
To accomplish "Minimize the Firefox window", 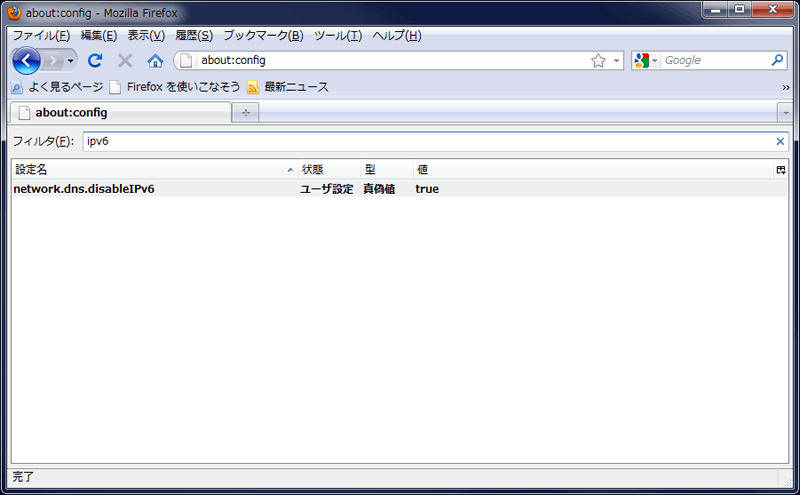I will (x=715, y=9).
